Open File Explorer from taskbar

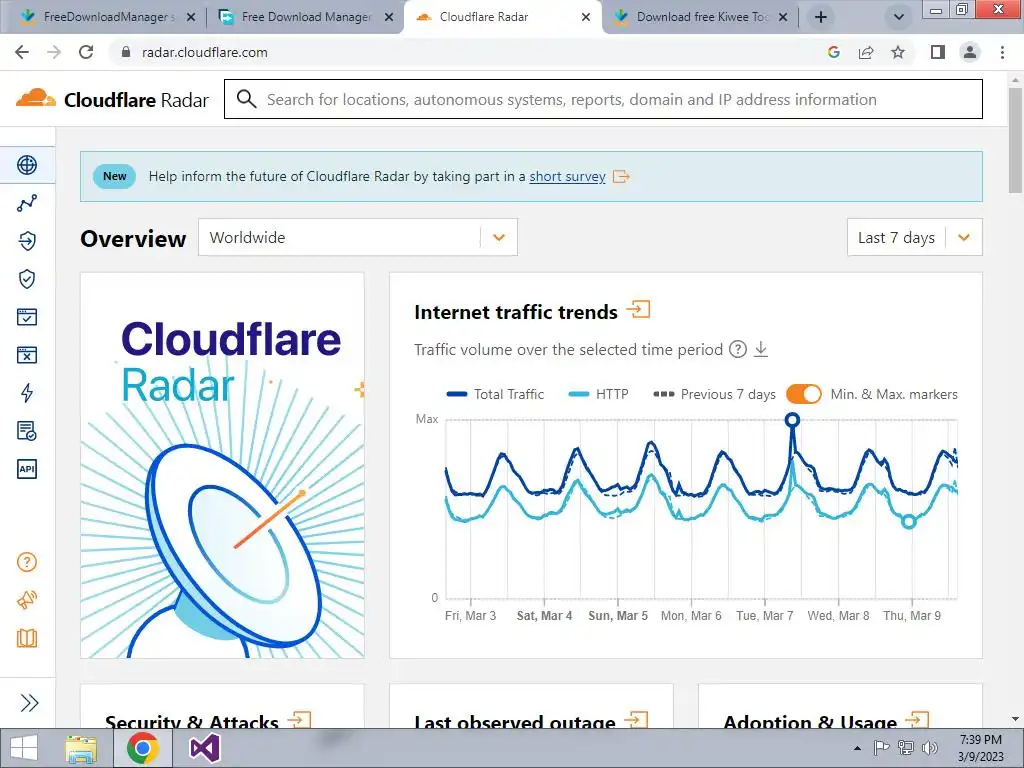[x=81, y=748]
